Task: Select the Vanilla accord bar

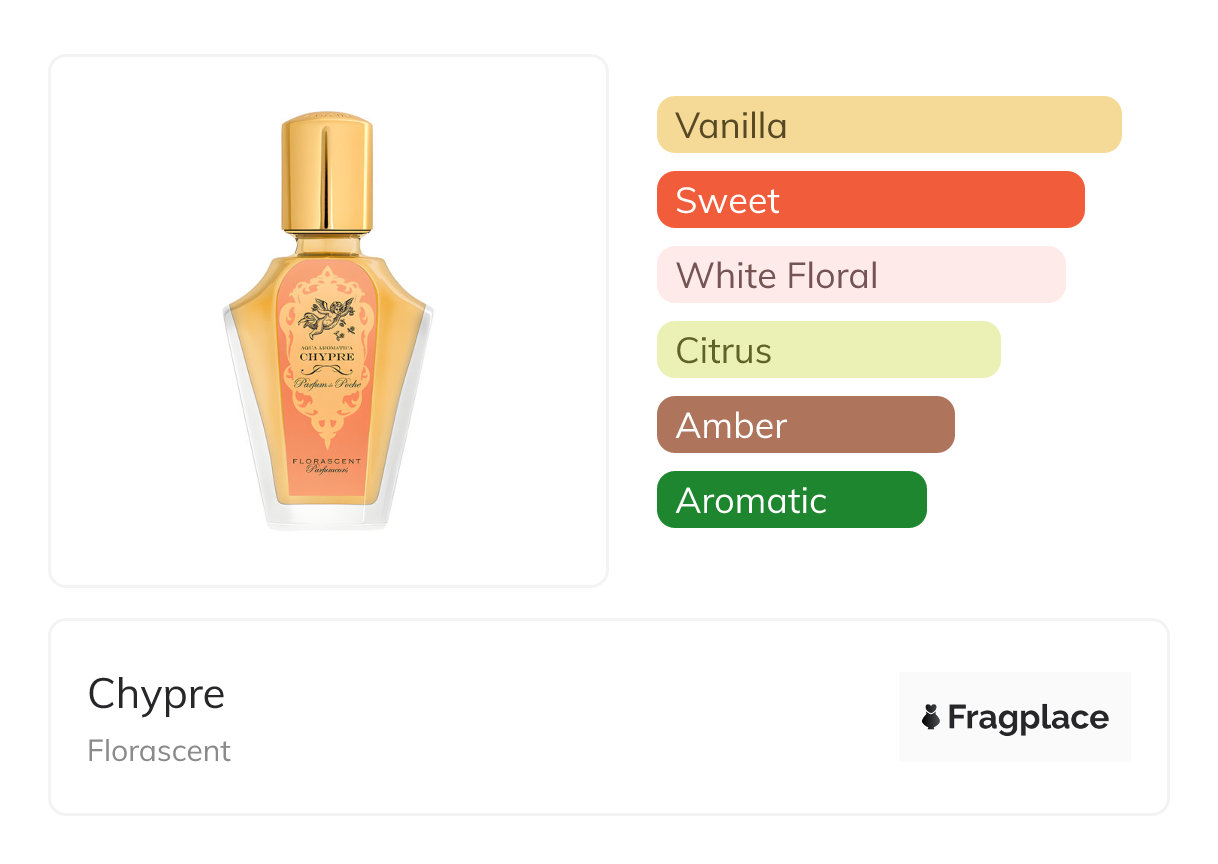Action: pyautogui.click(x=888, y=125)
